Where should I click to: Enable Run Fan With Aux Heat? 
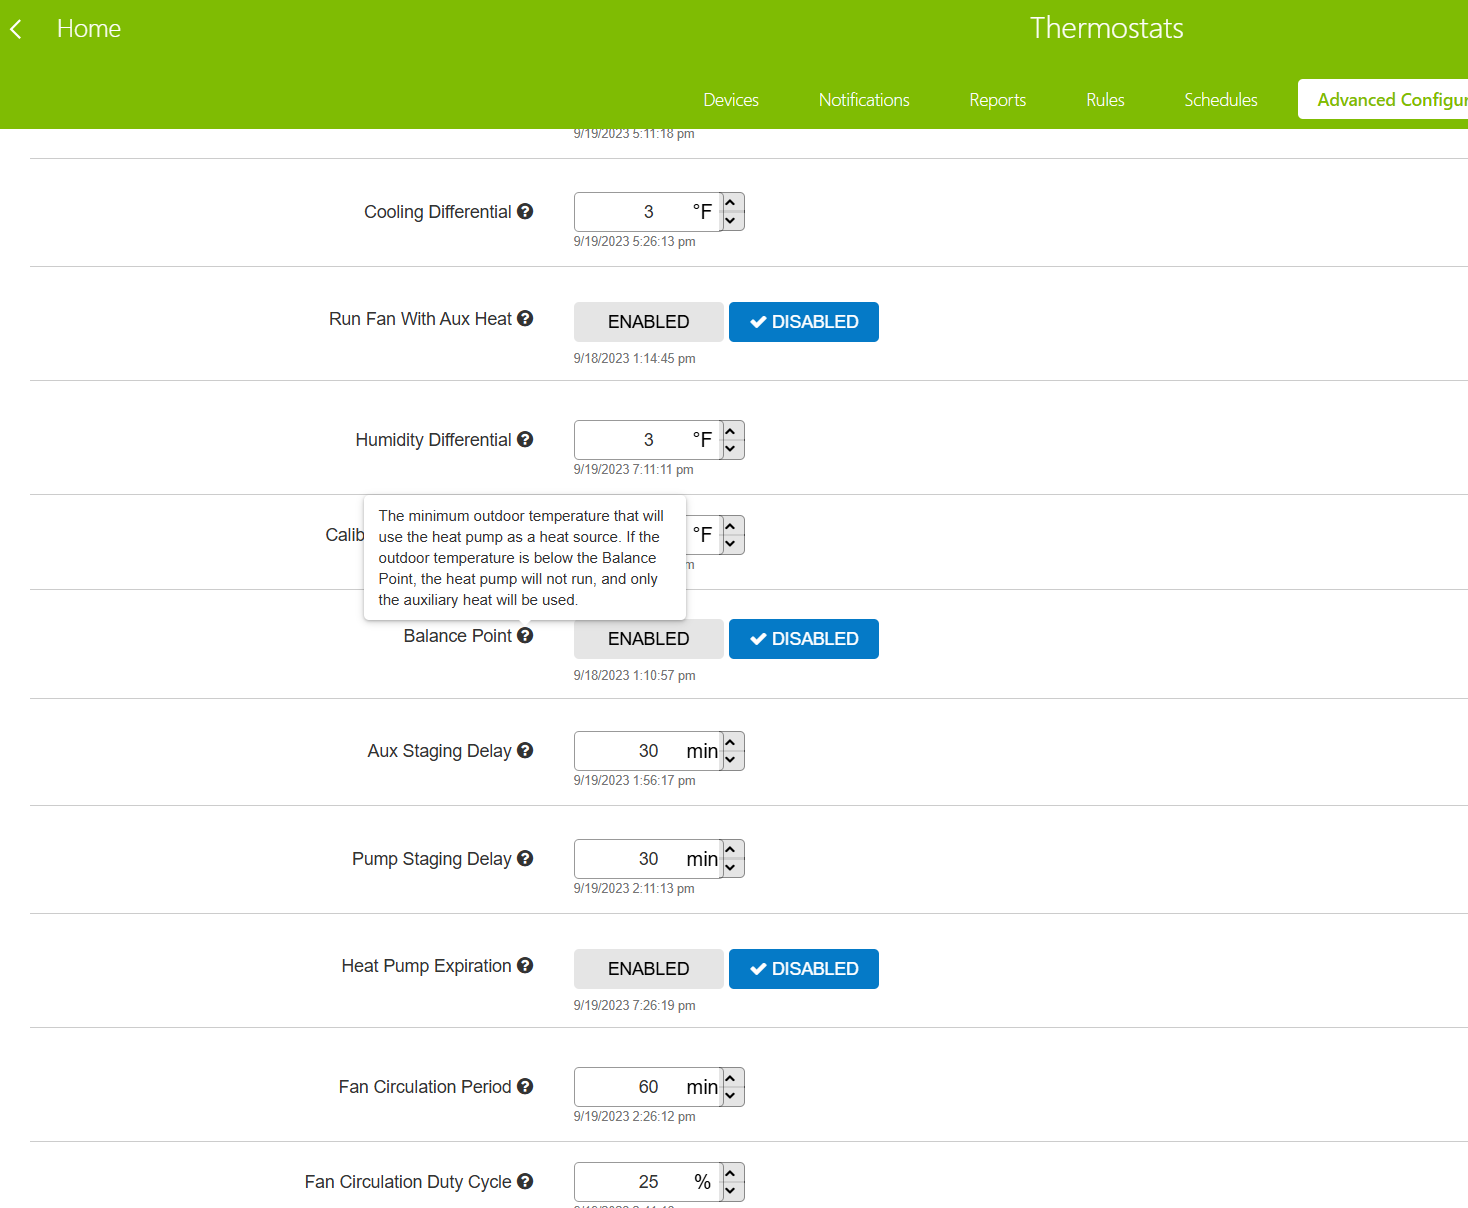tap(648, 322)
